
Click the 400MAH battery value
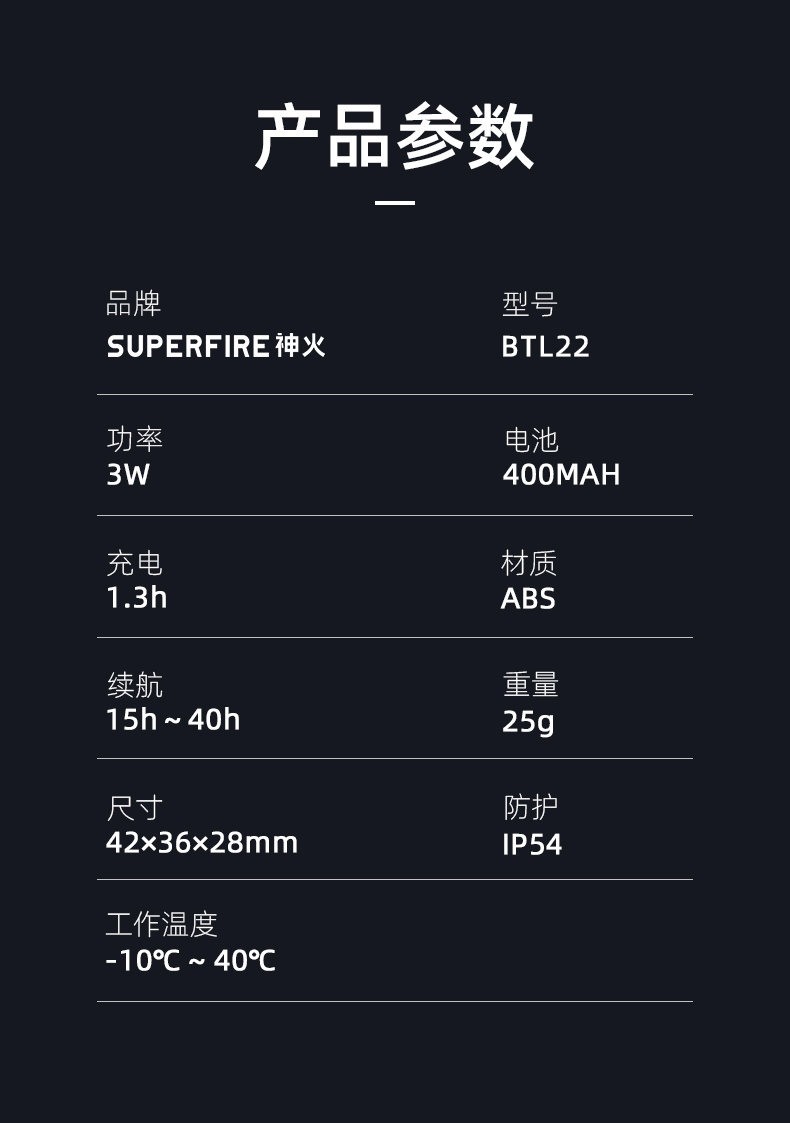click(561, 474)
